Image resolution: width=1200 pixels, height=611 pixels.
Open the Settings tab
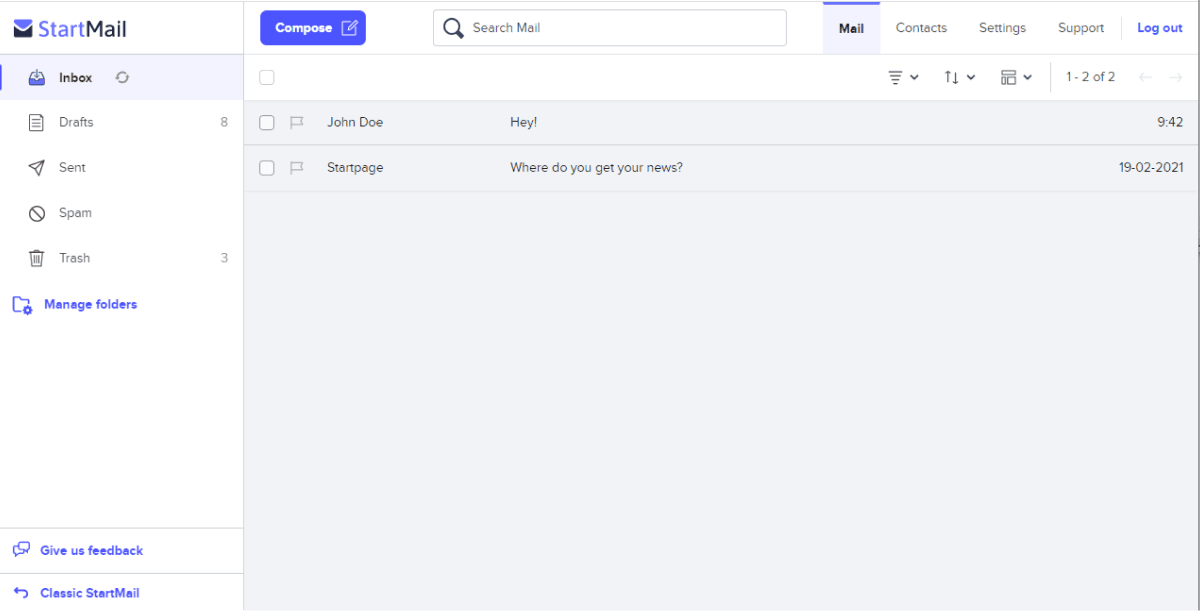click(1002, 27)
